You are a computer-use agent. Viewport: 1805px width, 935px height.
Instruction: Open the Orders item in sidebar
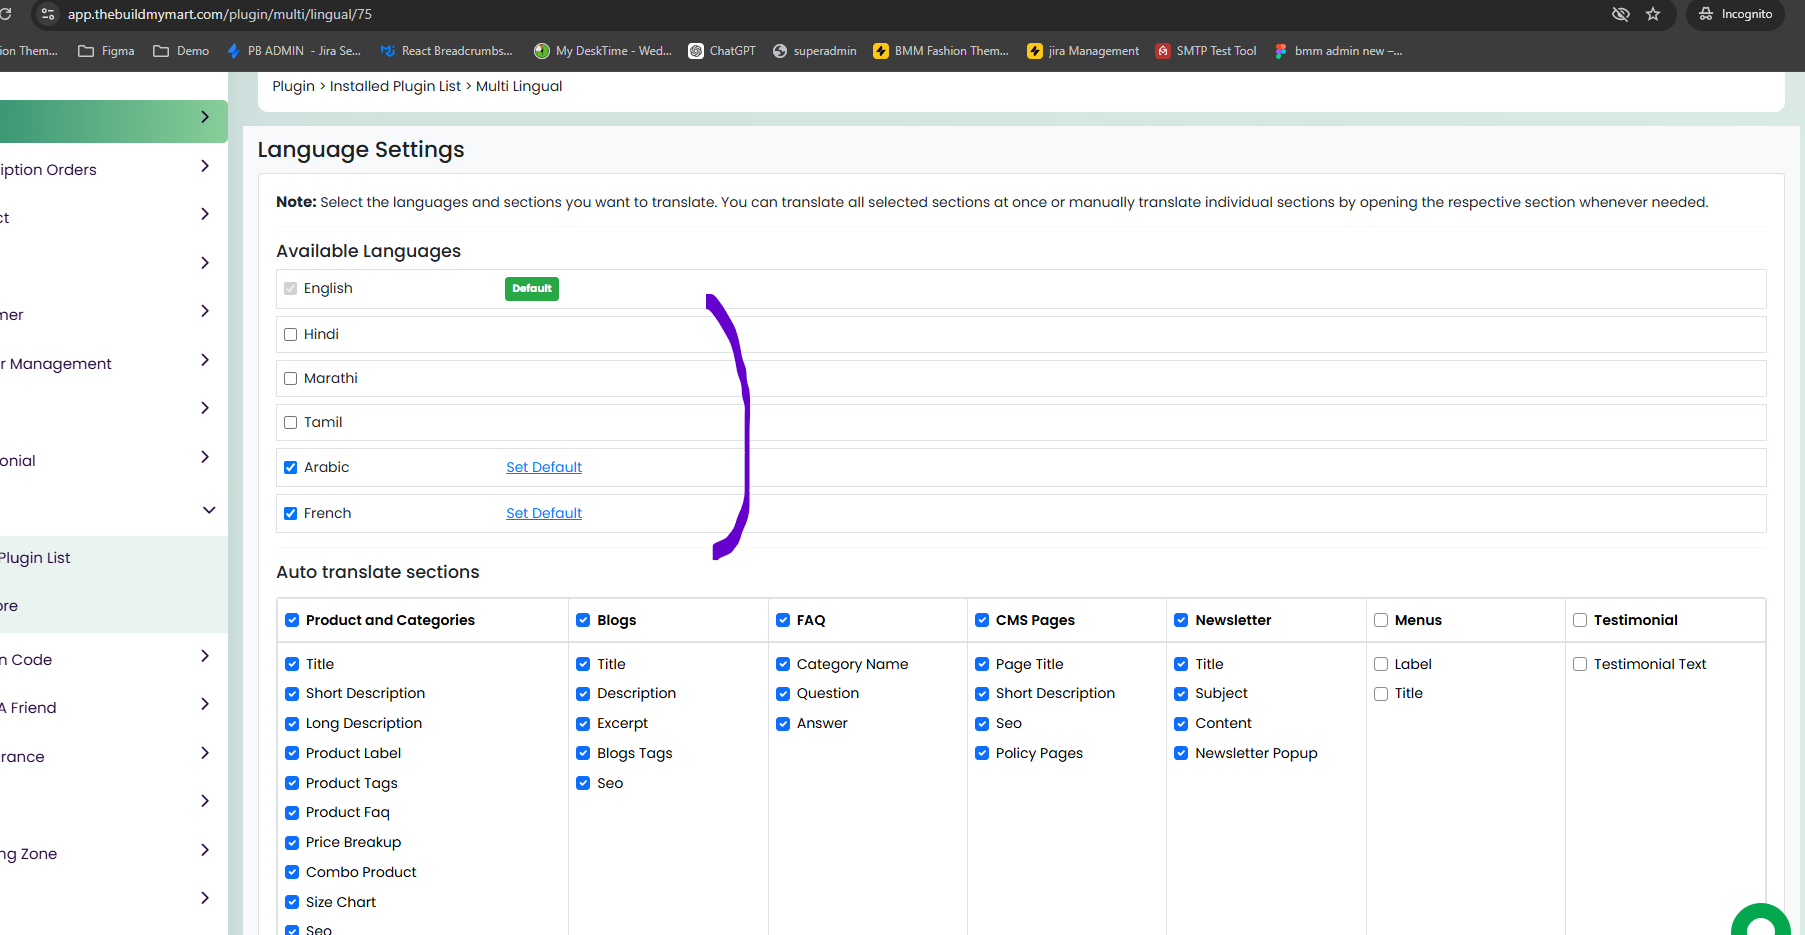pos(48,170)
